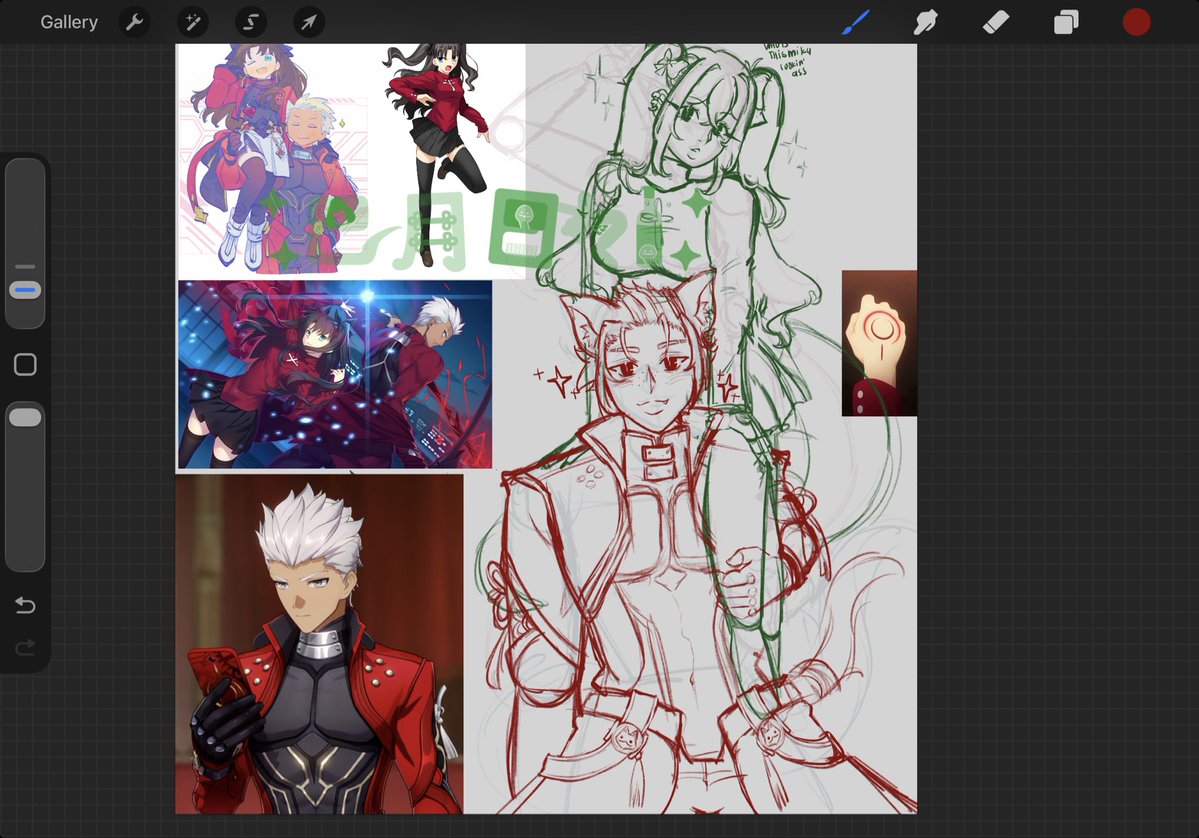This screenshot has width=1199, height=838.
Task: Click the brush opacity slider handle
Action: tap(25, 417)
